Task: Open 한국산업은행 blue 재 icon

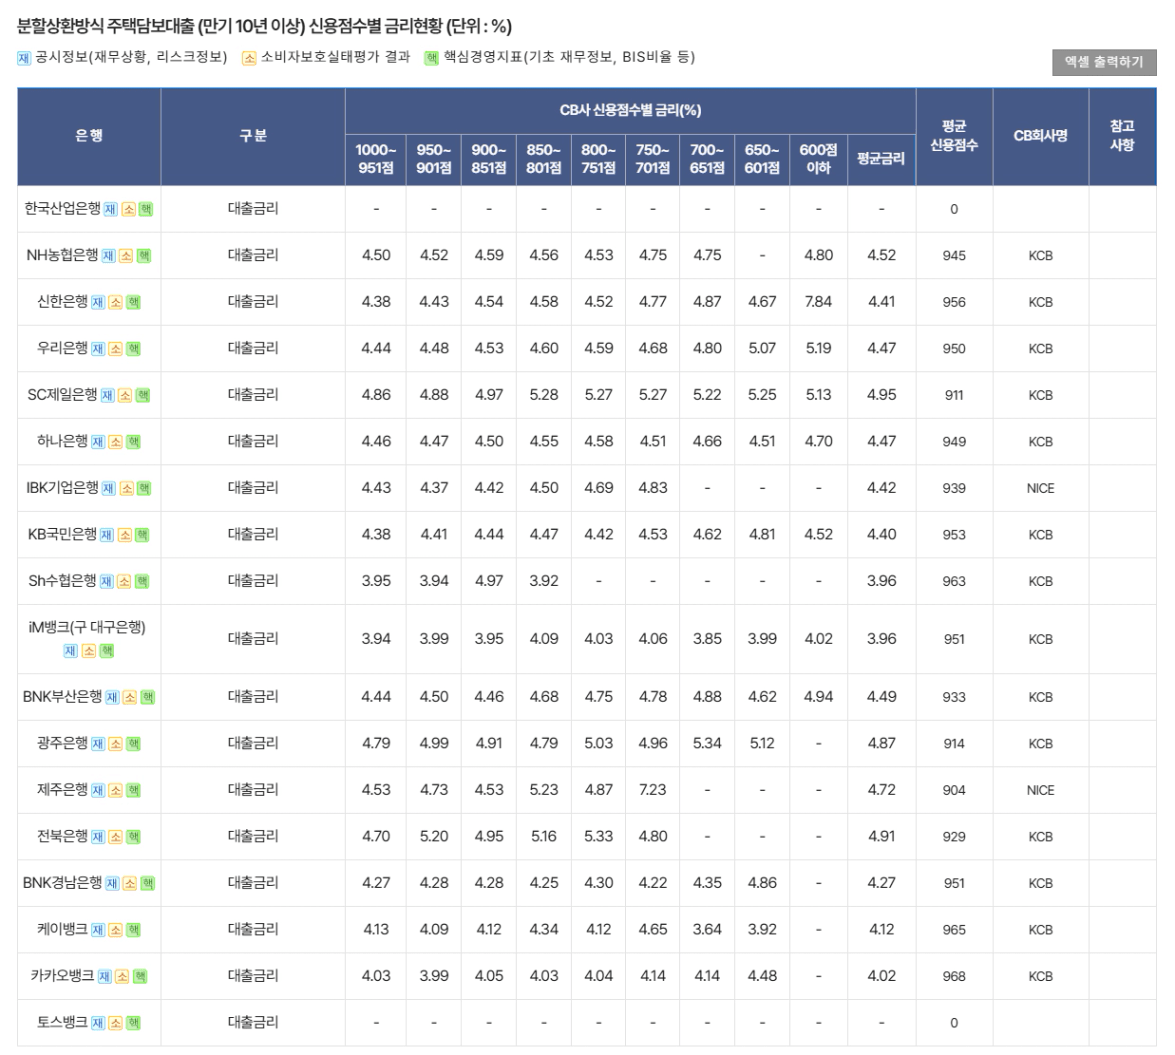Action: click(111, 210)
